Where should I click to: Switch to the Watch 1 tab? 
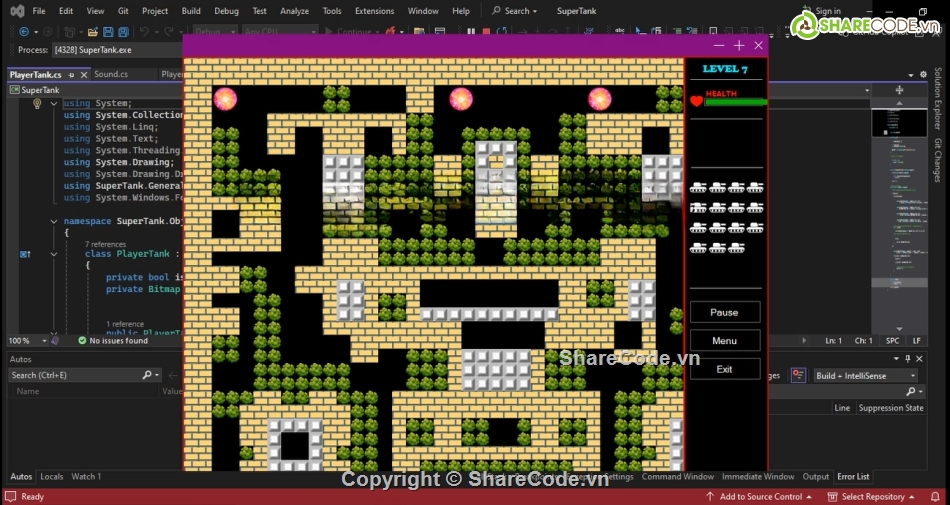pyautogui.click(x=86, y=477)
